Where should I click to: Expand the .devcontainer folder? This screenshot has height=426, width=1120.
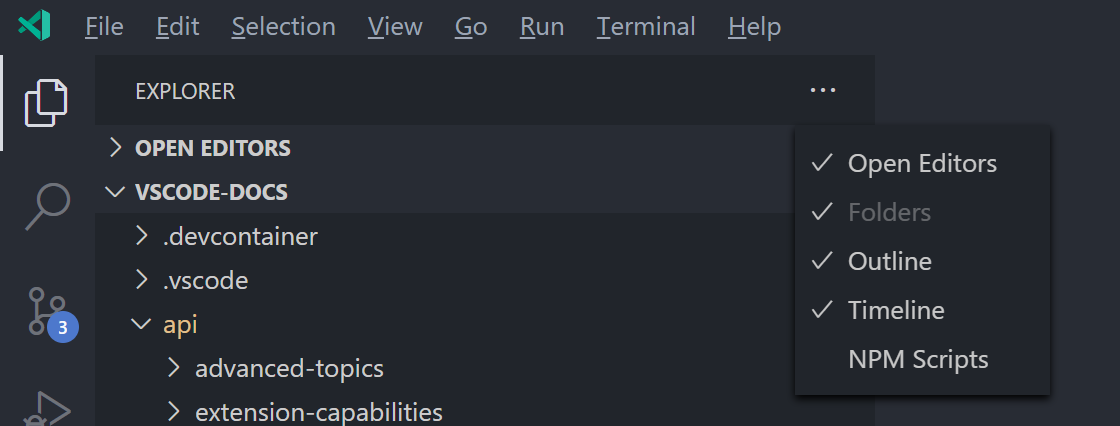[x=240, y=237]
